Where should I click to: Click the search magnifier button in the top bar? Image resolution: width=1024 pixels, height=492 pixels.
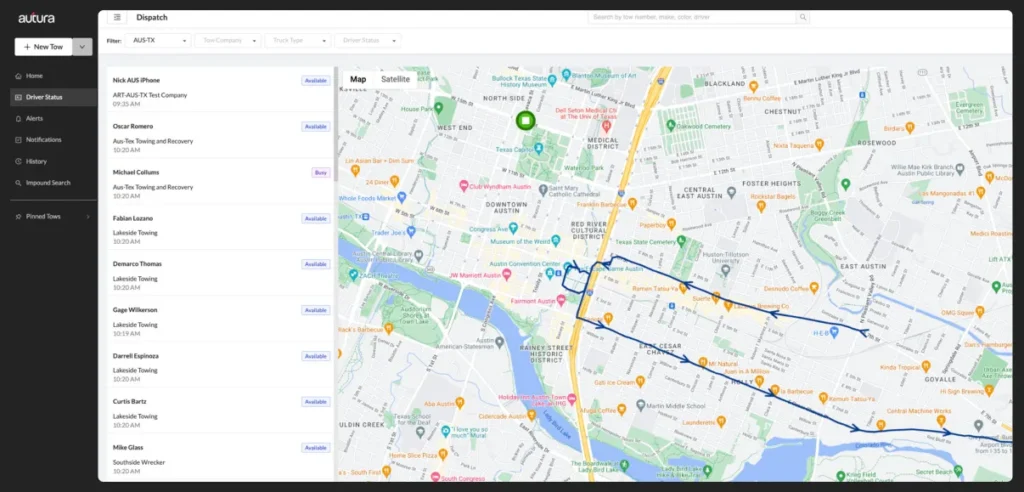[x=803, y=17]
